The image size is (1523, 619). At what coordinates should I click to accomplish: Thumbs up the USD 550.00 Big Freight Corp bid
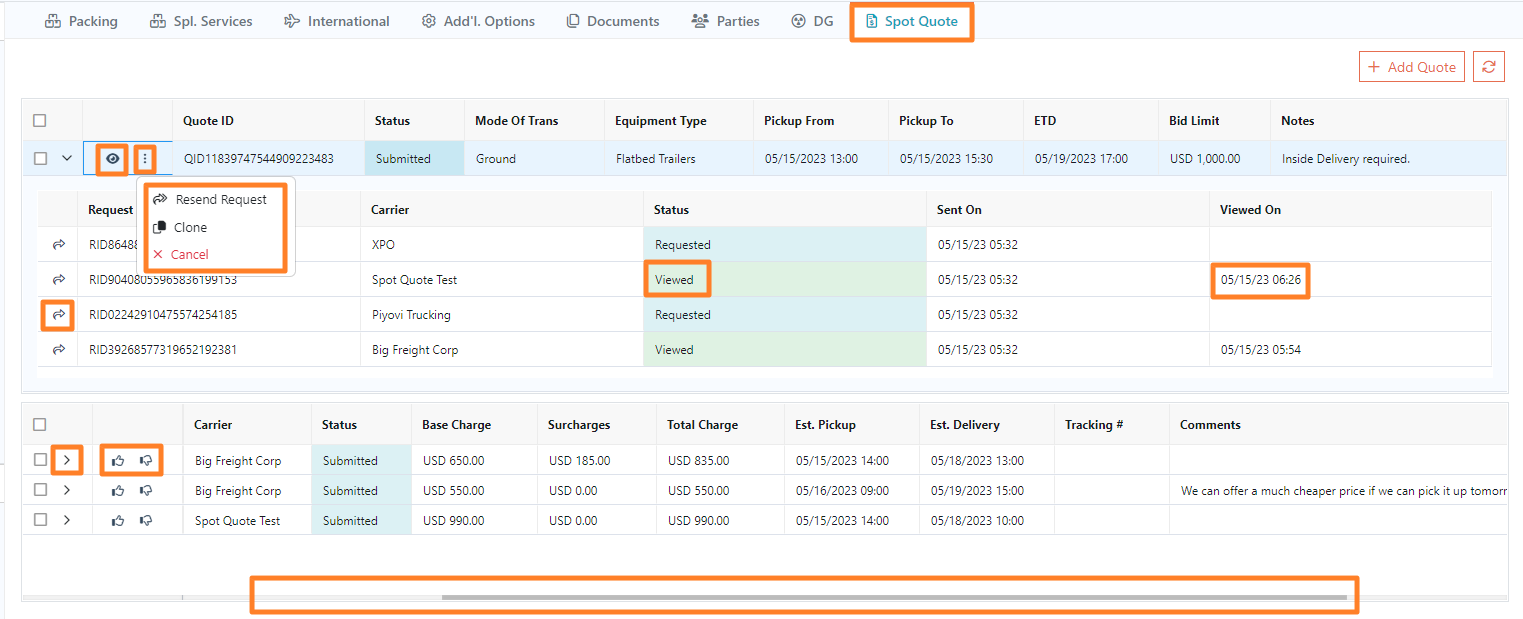[x=118, y=491]
